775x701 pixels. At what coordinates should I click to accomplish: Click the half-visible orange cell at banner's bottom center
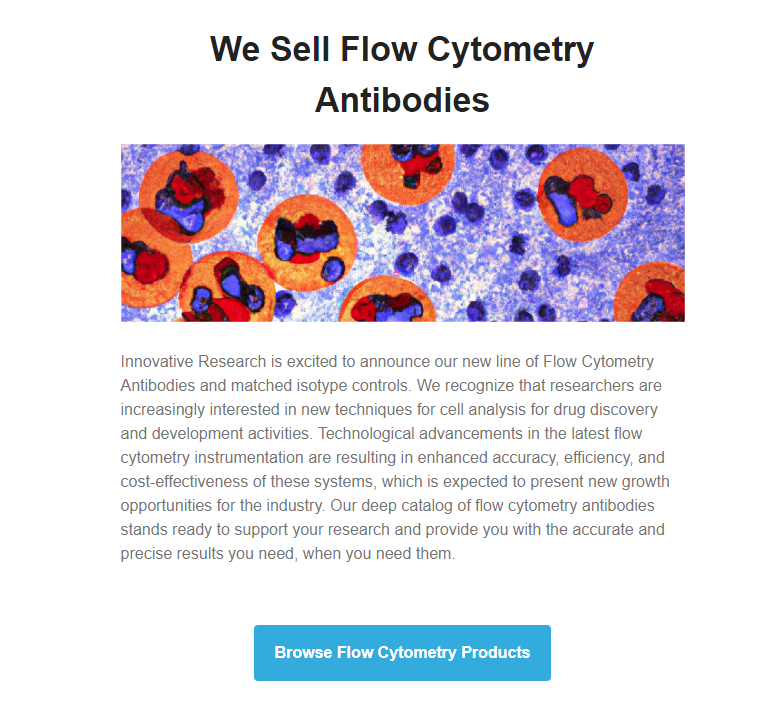coord(388,300)
